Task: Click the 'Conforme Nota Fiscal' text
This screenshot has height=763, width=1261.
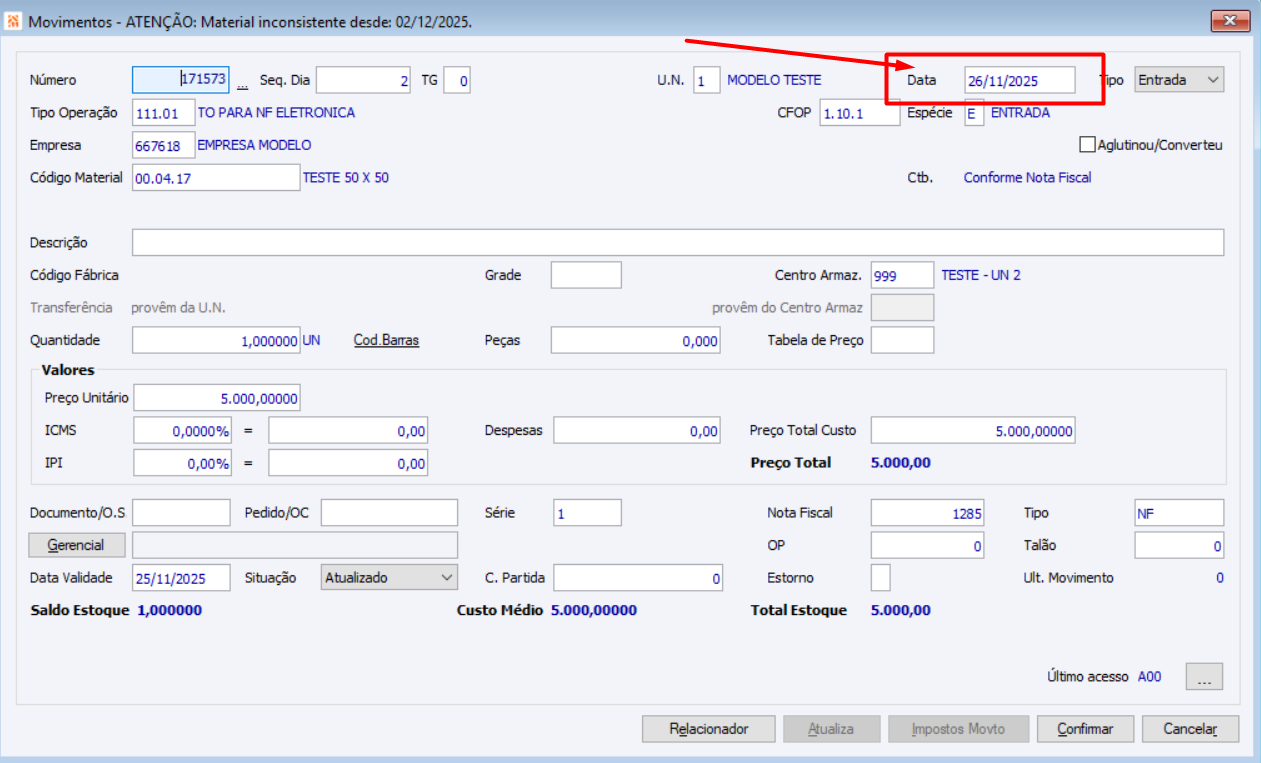Action: (1028, 177)
